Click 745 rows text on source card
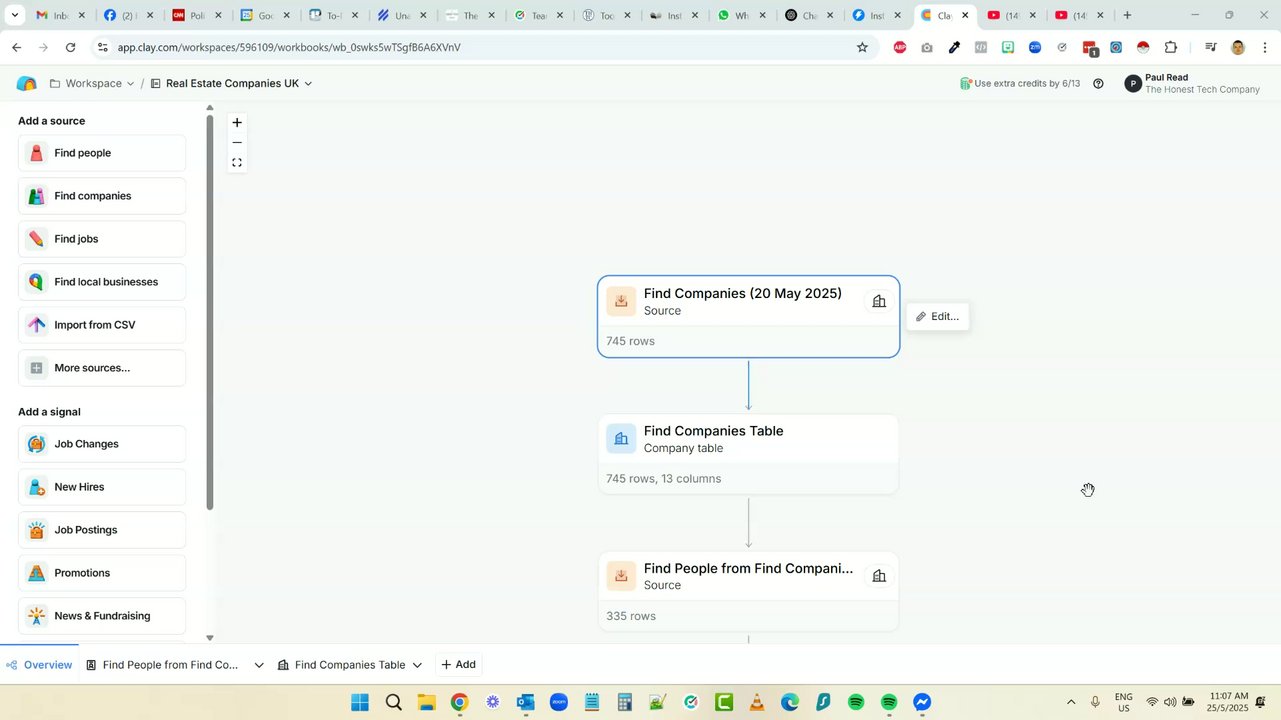 tap(631, 341)
